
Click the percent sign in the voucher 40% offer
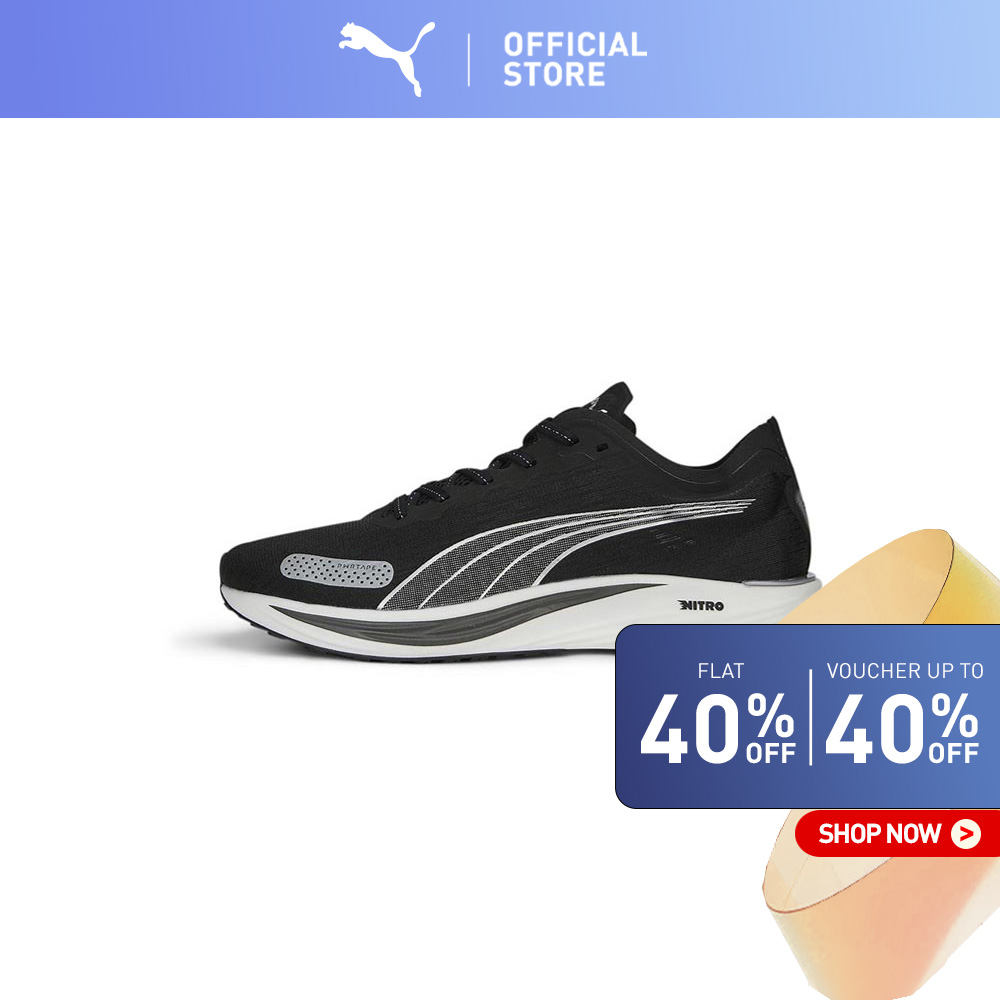coord(954,715)
